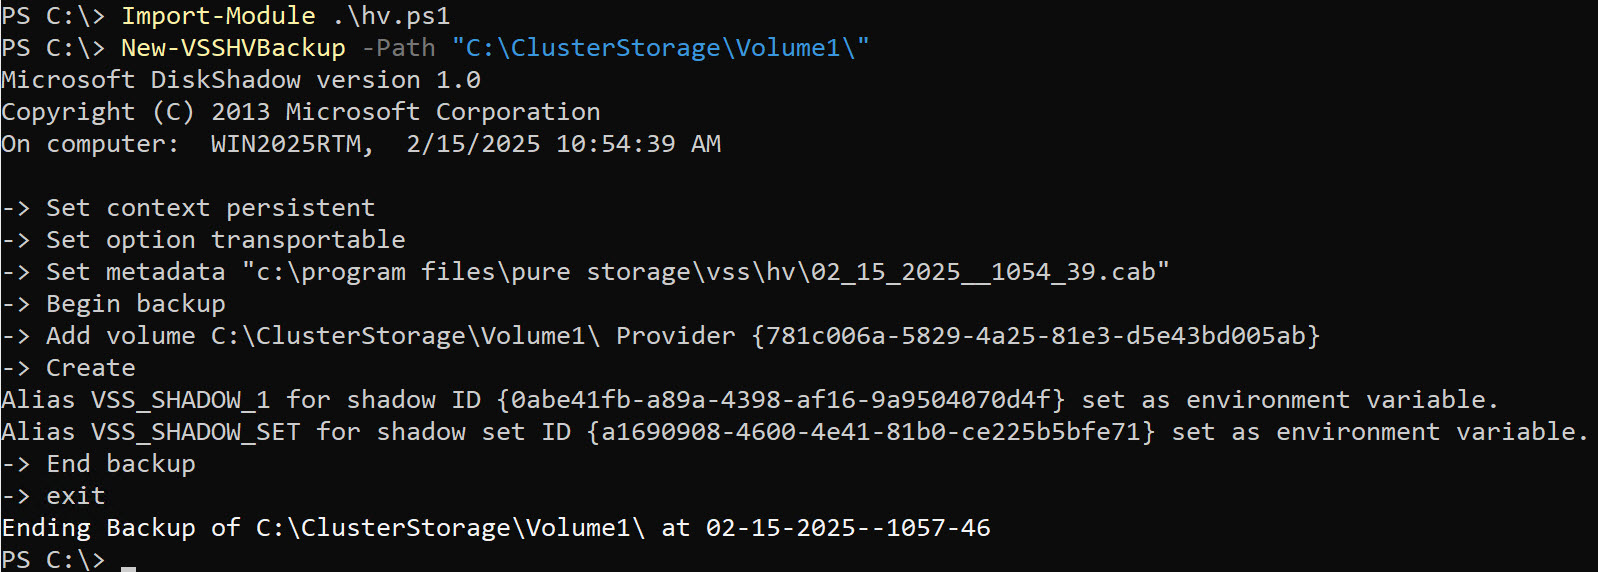1598x572 pixels.
Task: Click the End backup line
Action: click(x=120, y=464)
